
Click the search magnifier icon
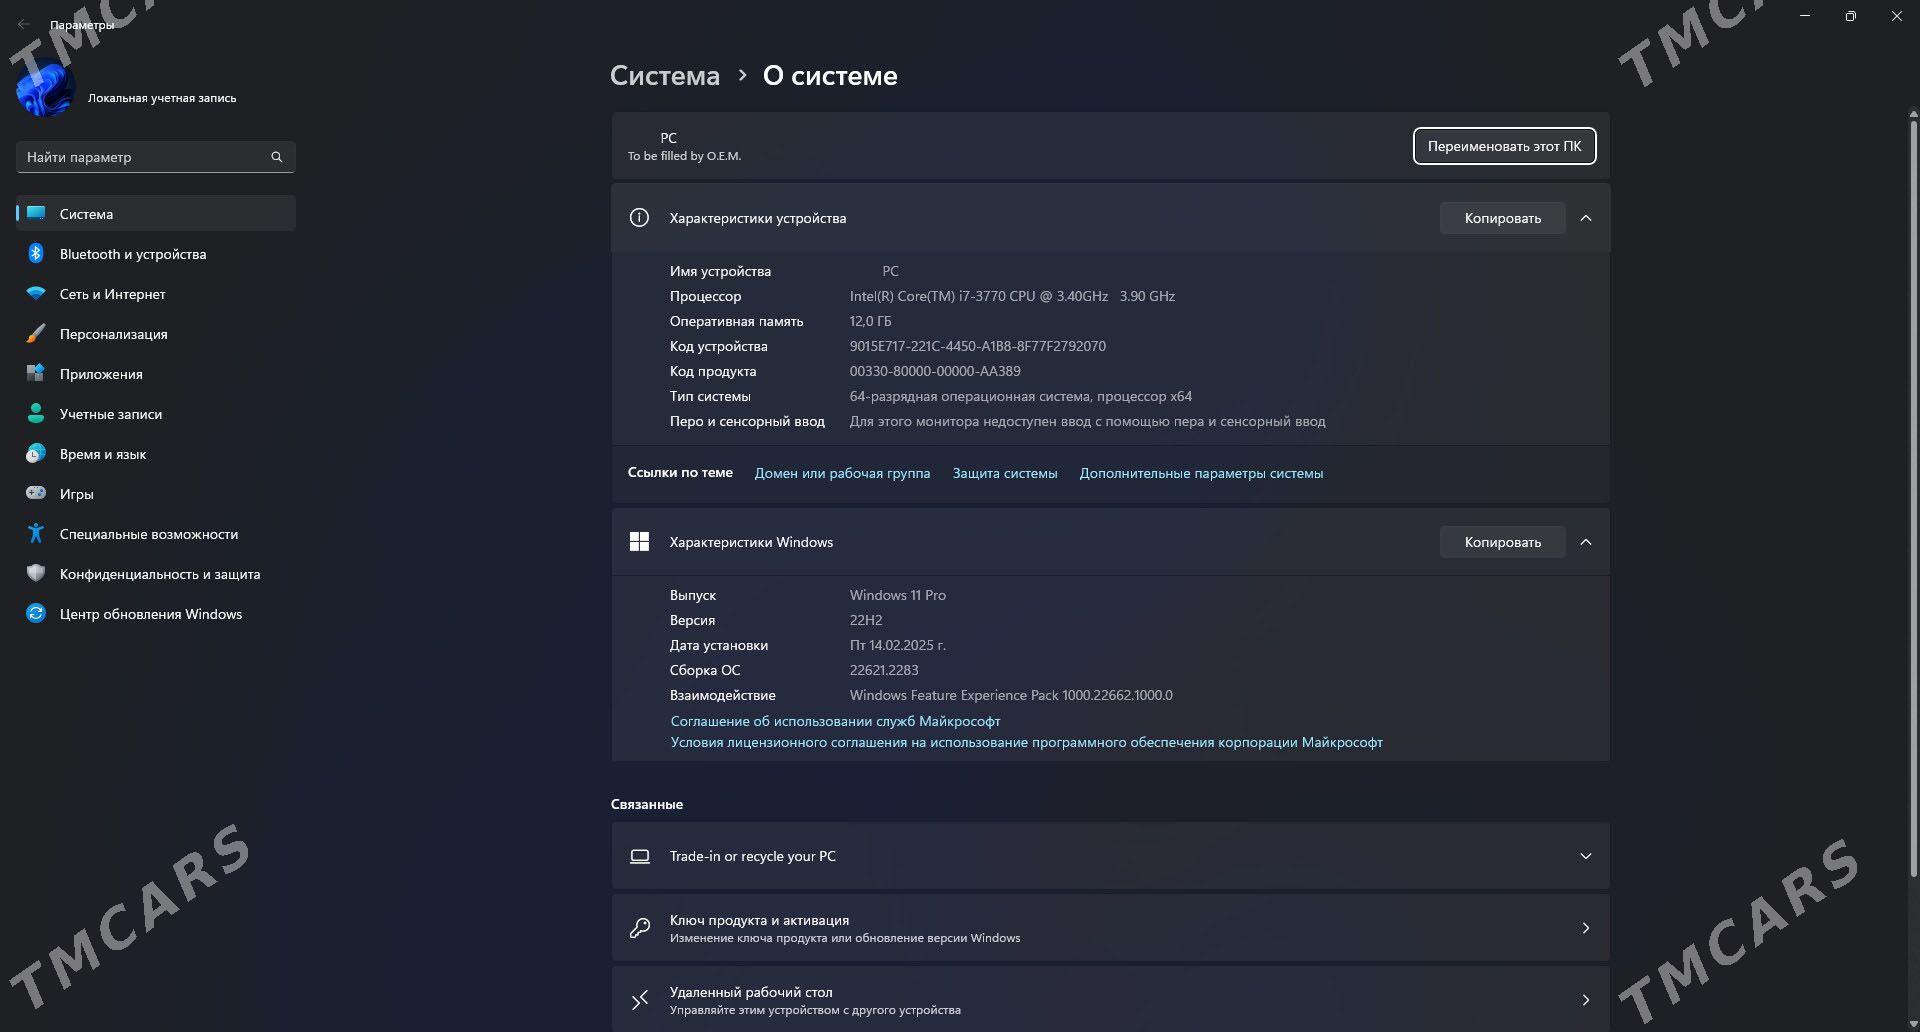pos(277,157)
